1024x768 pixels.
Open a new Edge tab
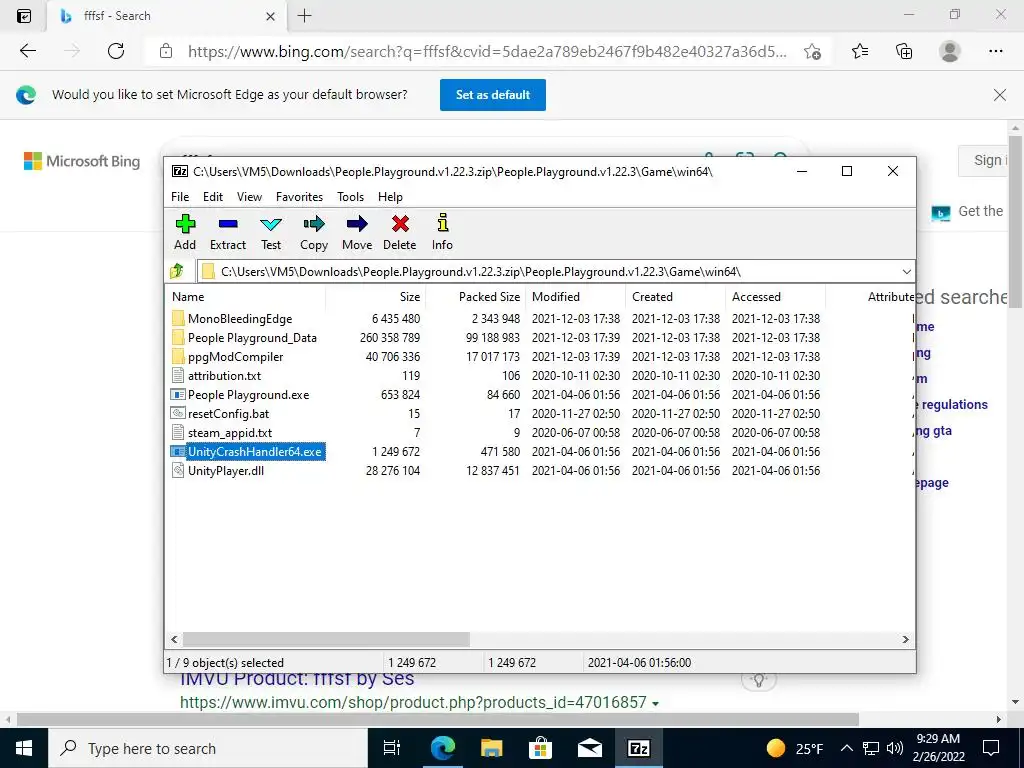[304, 16]
